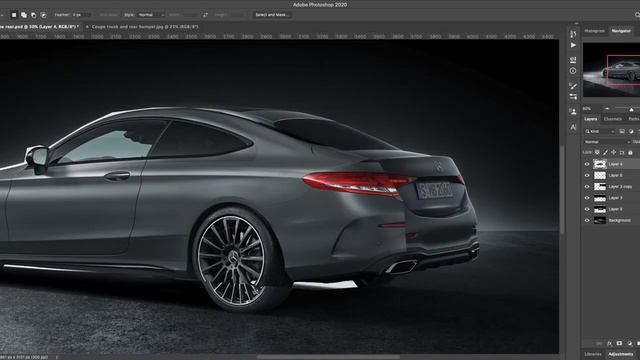Open the Brush Settings panel icon

coord(573,97)
